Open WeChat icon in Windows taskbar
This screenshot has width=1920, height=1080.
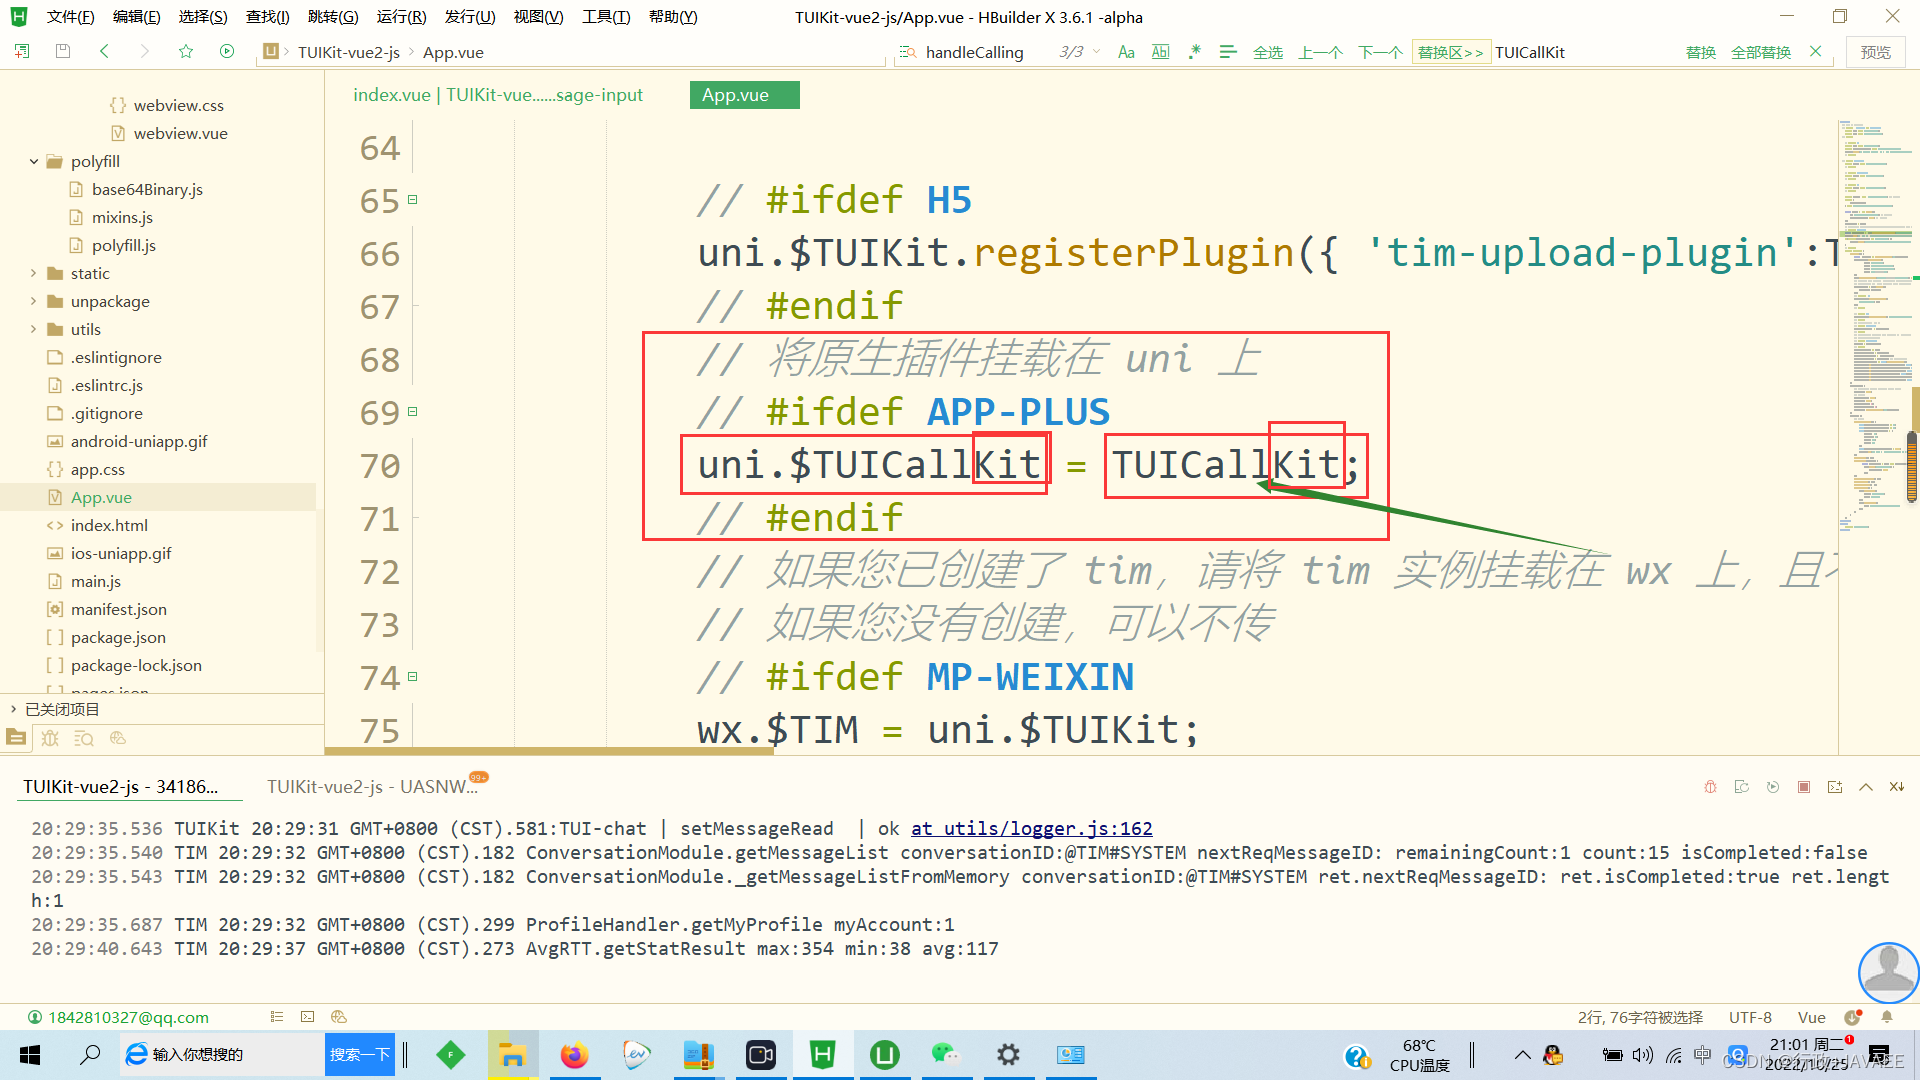point(945,1055)
